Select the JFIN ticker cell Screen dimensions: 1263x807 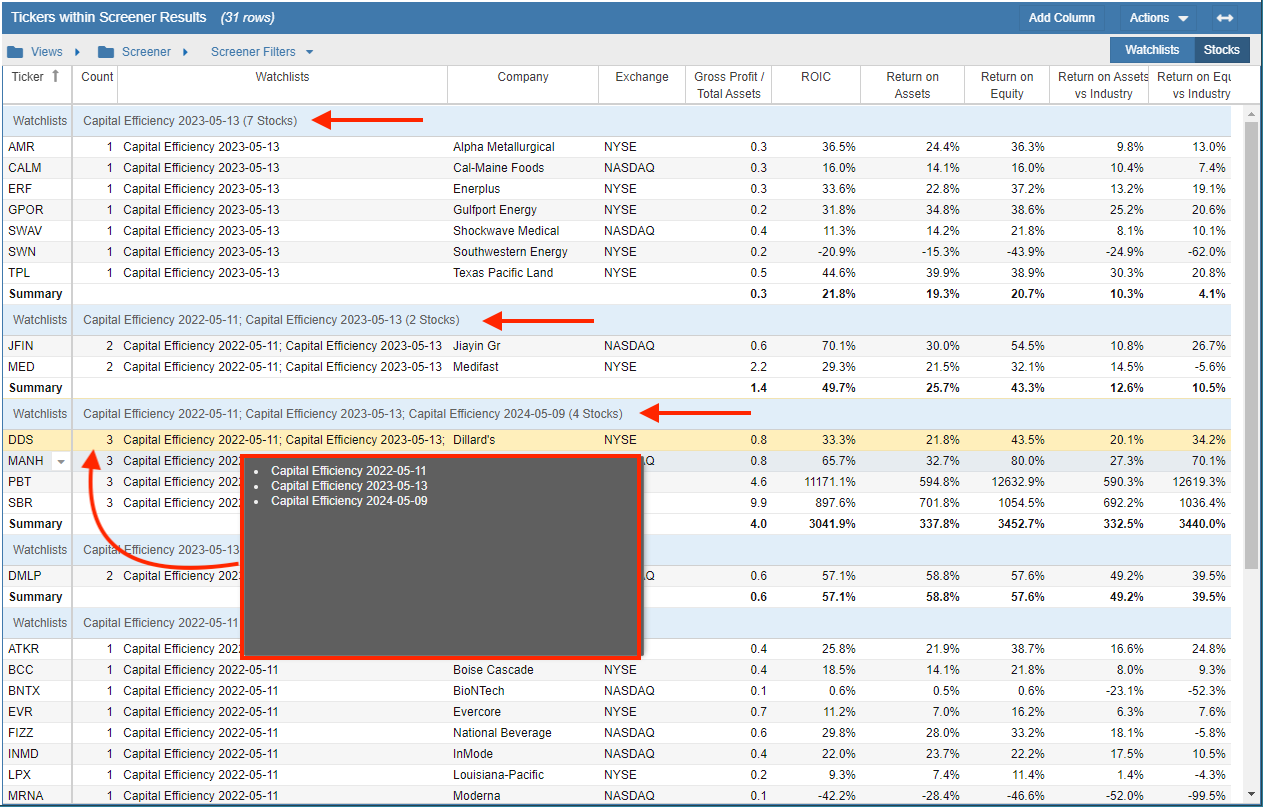[x=37, y=346]
